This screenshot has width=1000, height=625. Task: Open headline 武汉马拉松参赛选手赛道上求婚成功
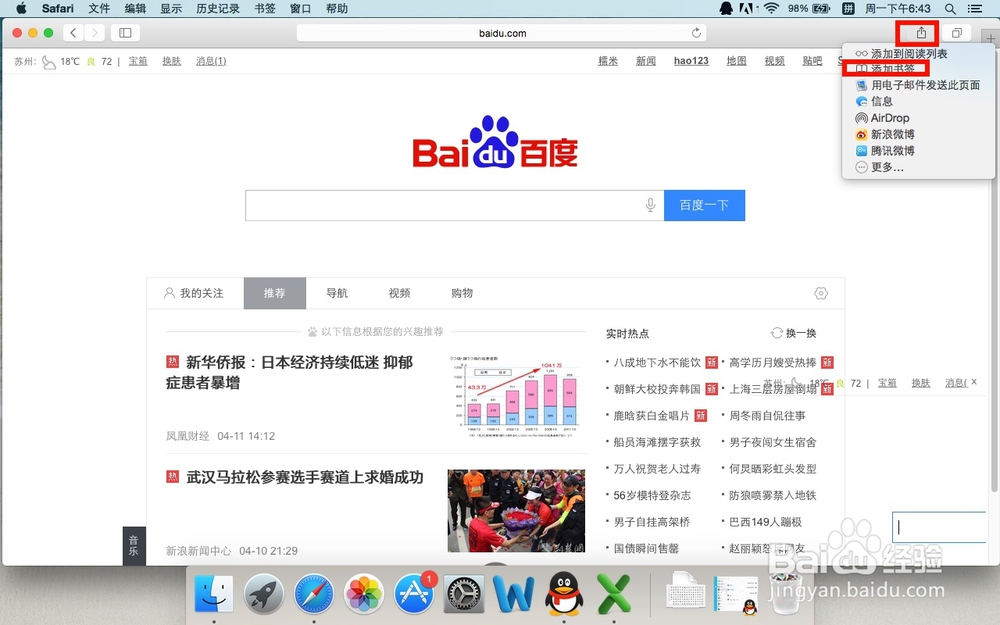(304, 477)
